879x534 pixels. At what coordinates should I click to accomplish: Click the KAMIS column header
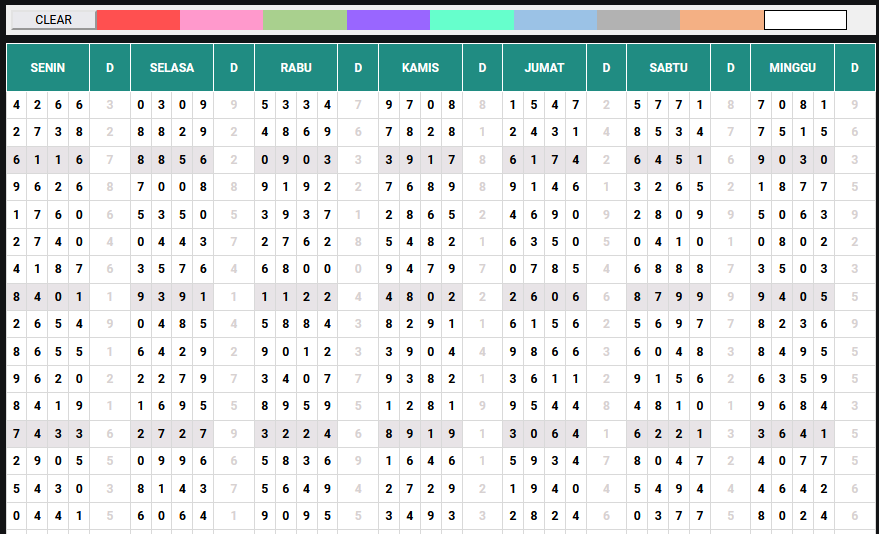click(420, 68)
